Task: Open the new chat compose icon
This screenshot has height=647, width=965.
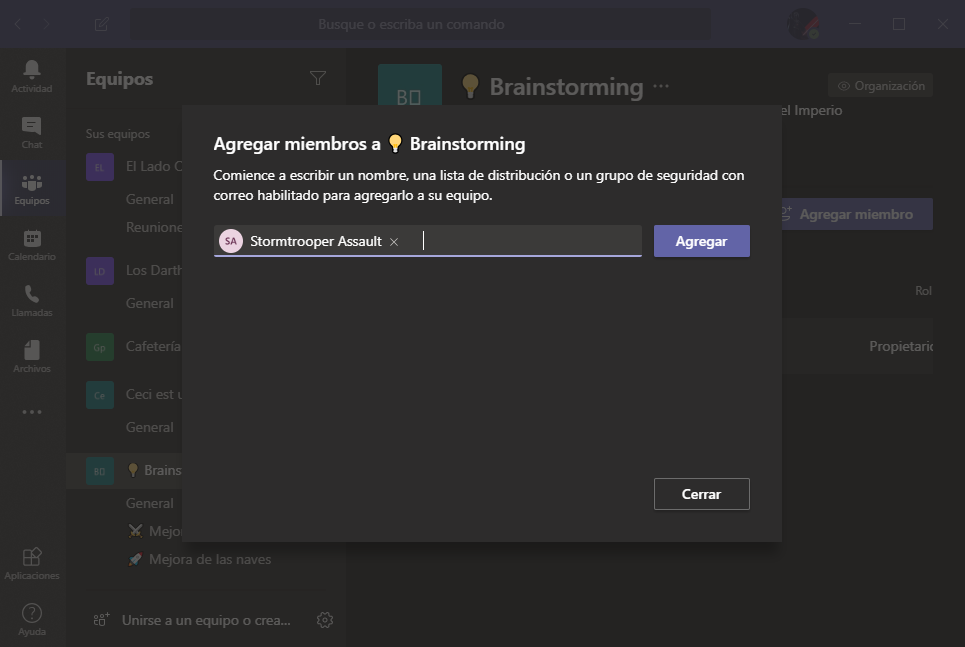Action: tap(101, 24)
